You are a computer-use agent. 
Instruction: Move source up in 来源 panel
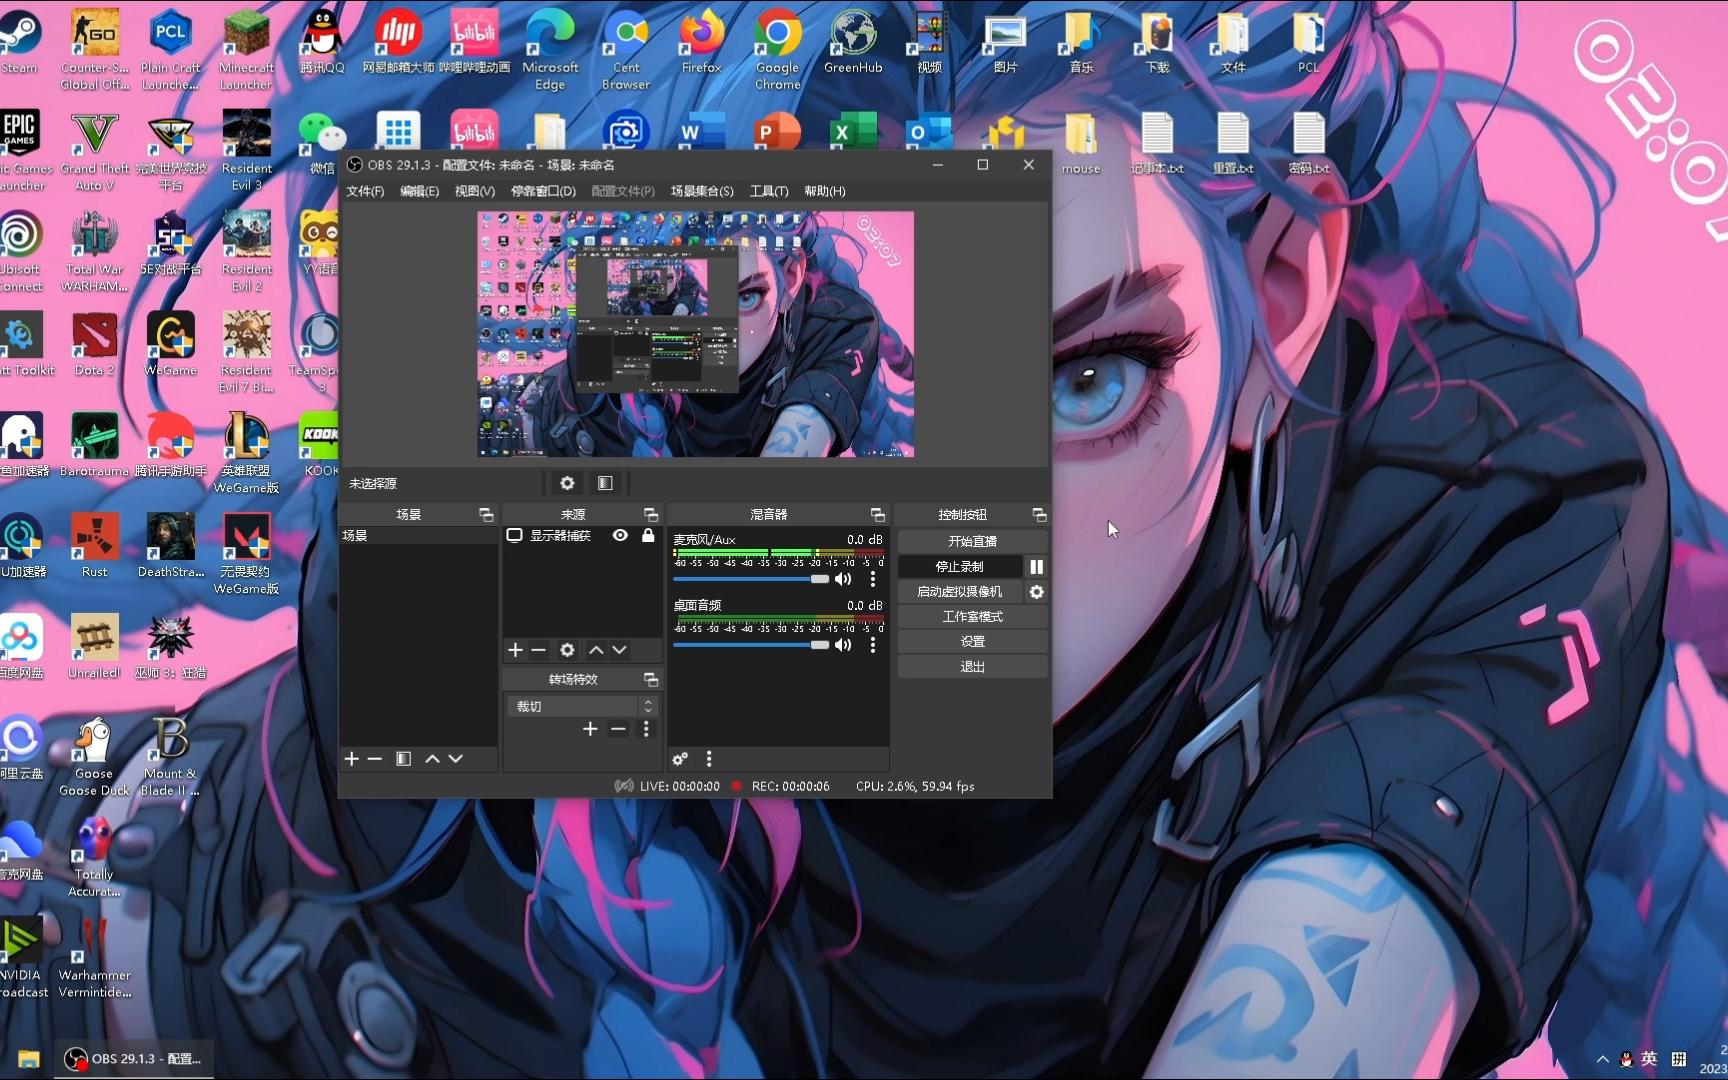(x=596, y=650)
